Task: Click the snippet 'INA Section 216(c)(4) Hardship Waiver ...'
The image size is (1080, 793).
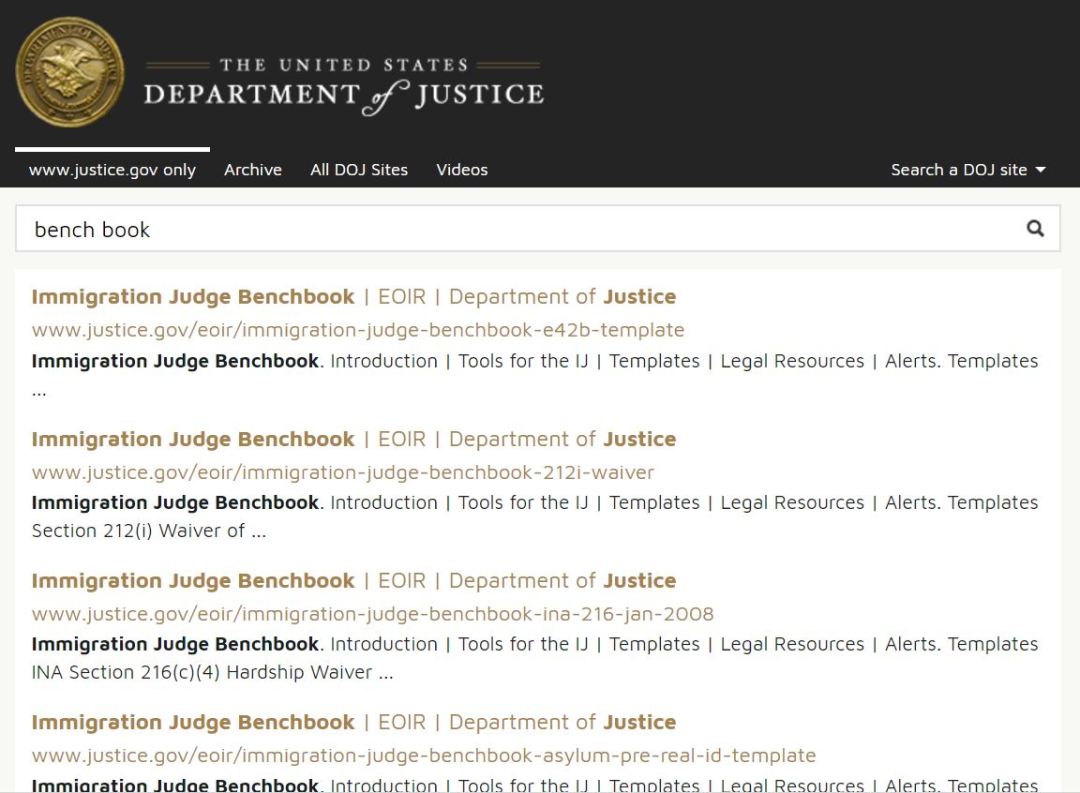Action: click(212, 672)
